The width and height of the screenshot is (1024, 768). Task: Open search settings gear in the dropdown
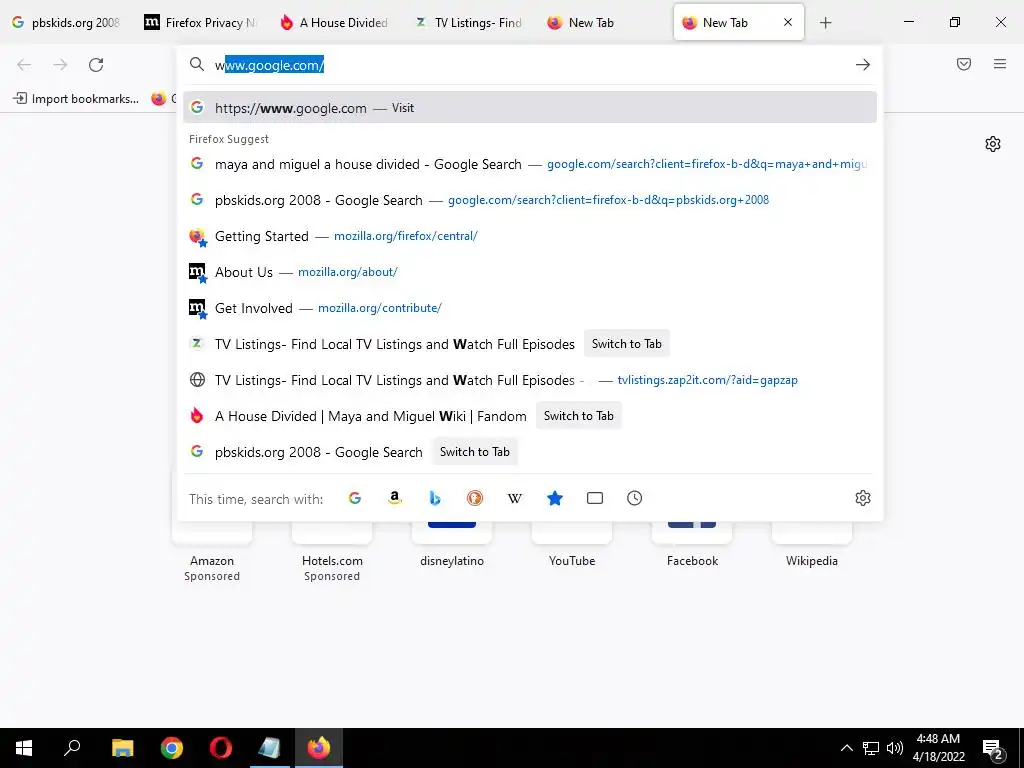point(863,498)
